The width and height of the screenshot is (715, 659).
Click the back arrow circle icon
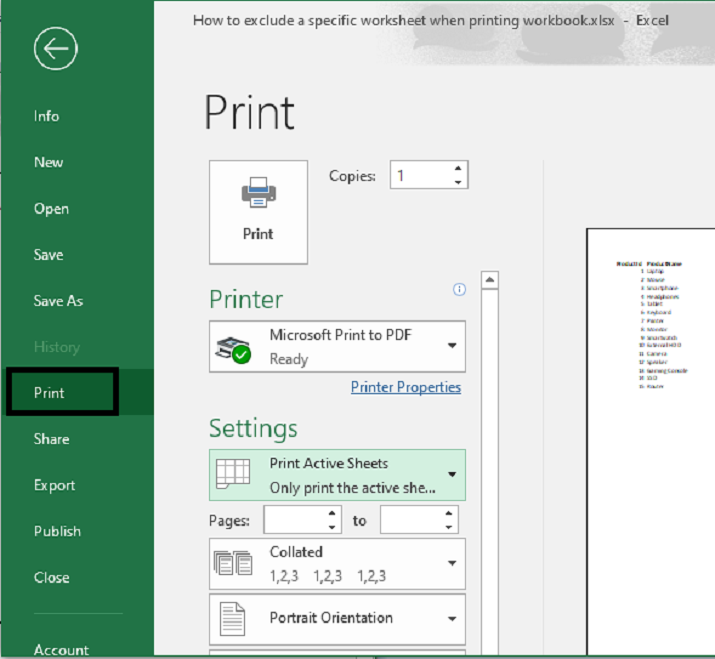[55, 49]
